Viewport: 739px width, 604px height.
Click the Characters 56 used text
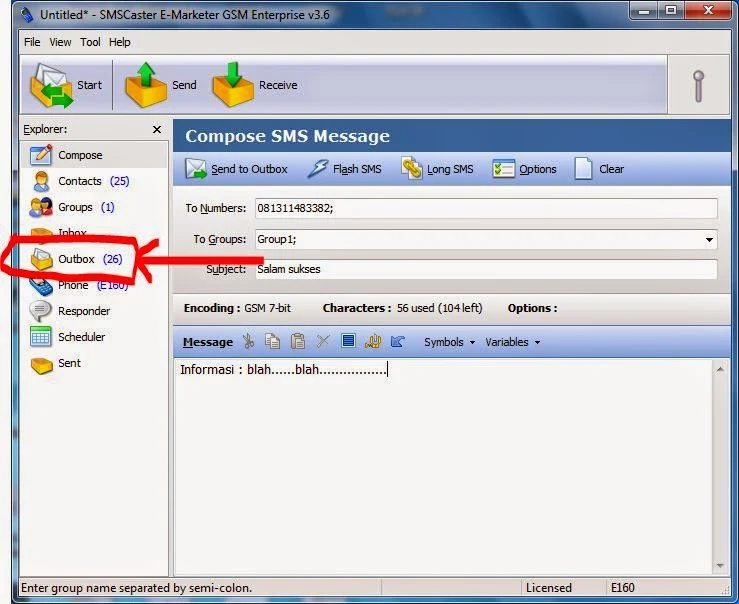coord(402,308)
